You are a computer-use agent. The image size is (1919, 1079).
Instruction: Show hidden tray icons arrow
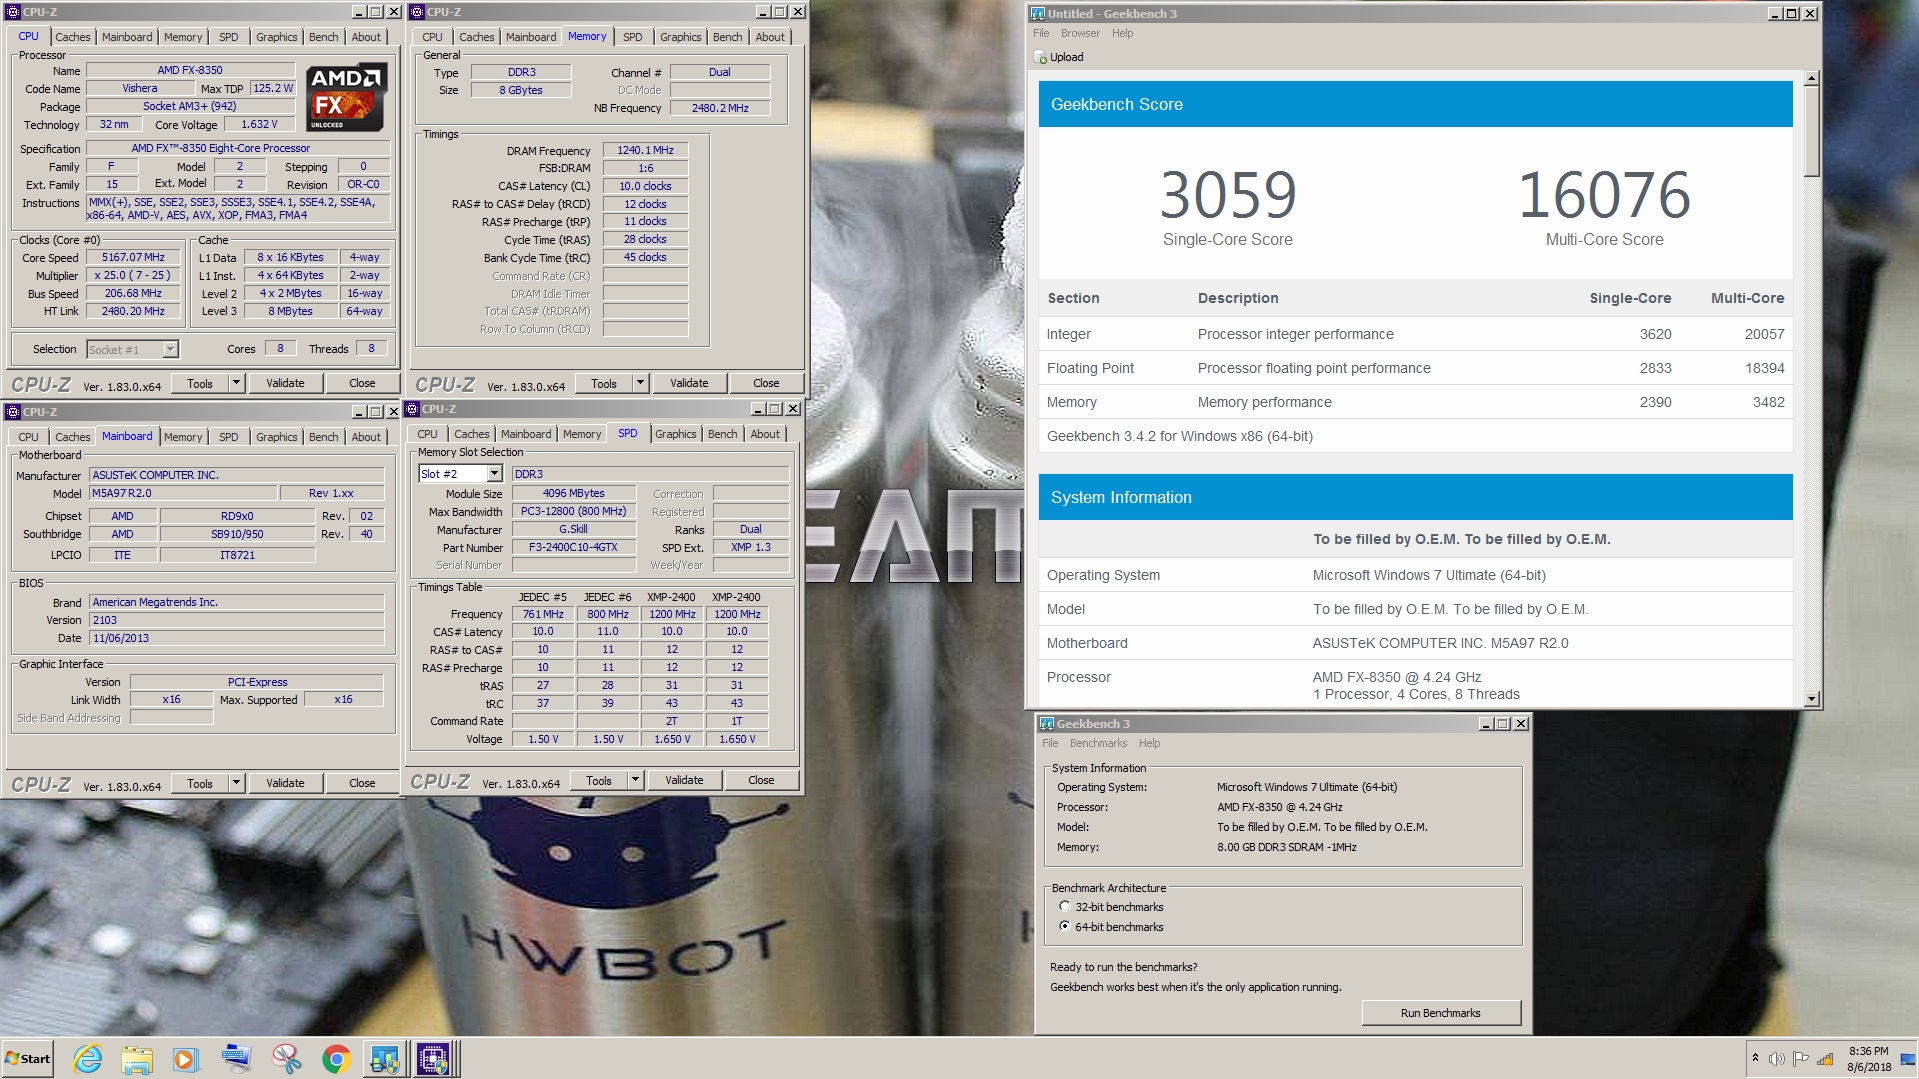click(x=1755, y=1058)
